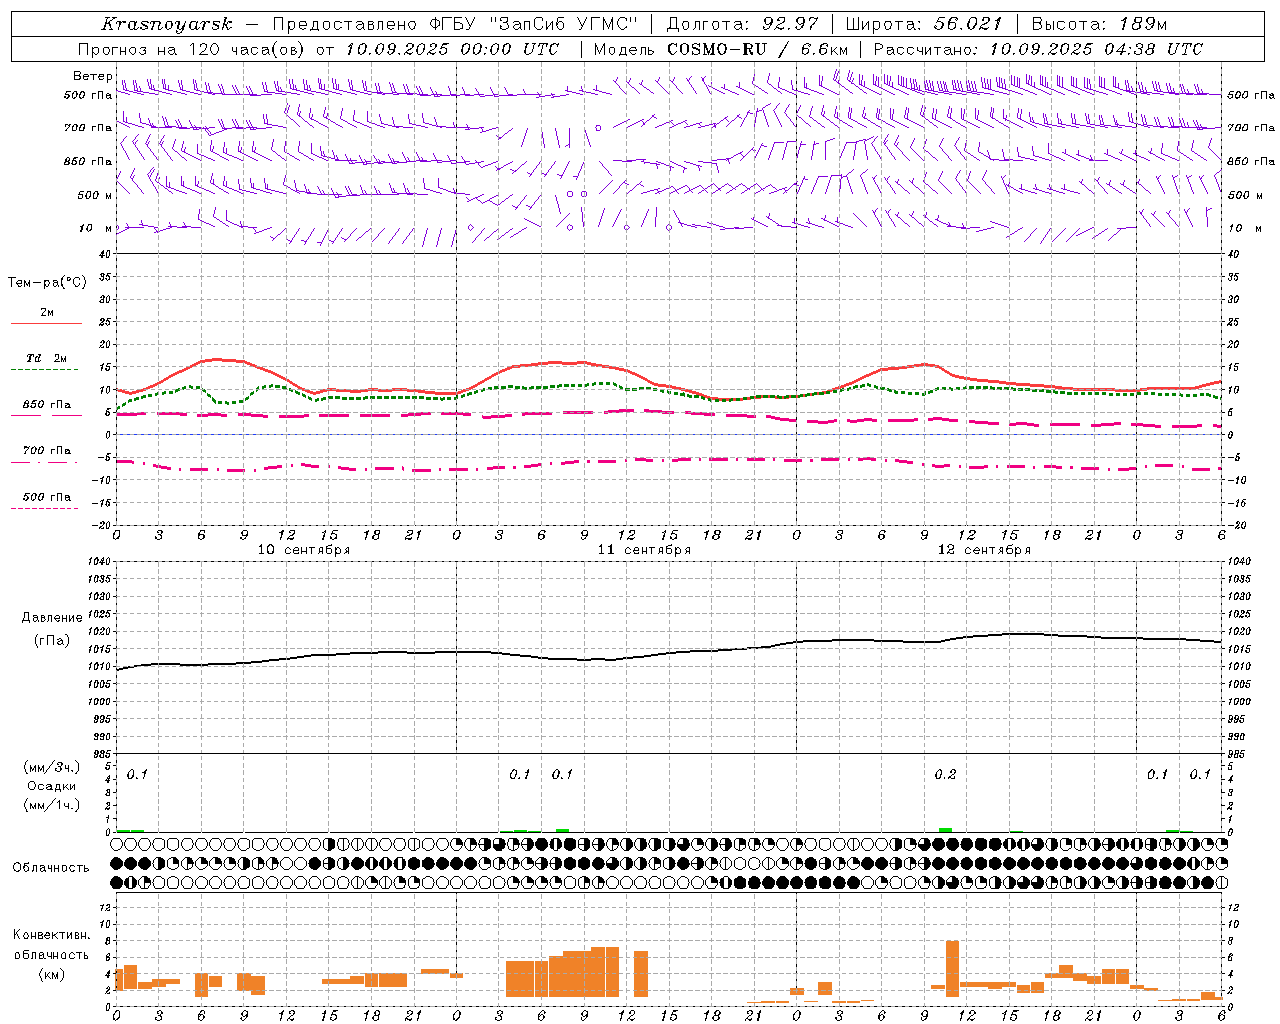This screenshot has width=1280, height=1024.
Task: Click the Модель COSMO-RU / 6.6км label
Action: coord(721,49)
